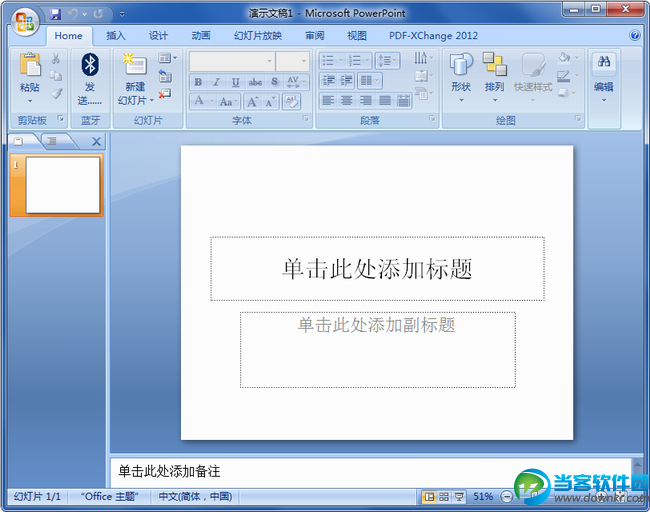
Task: Click the Copy icon in clipboard group
Action: click(x=56, y=75)
